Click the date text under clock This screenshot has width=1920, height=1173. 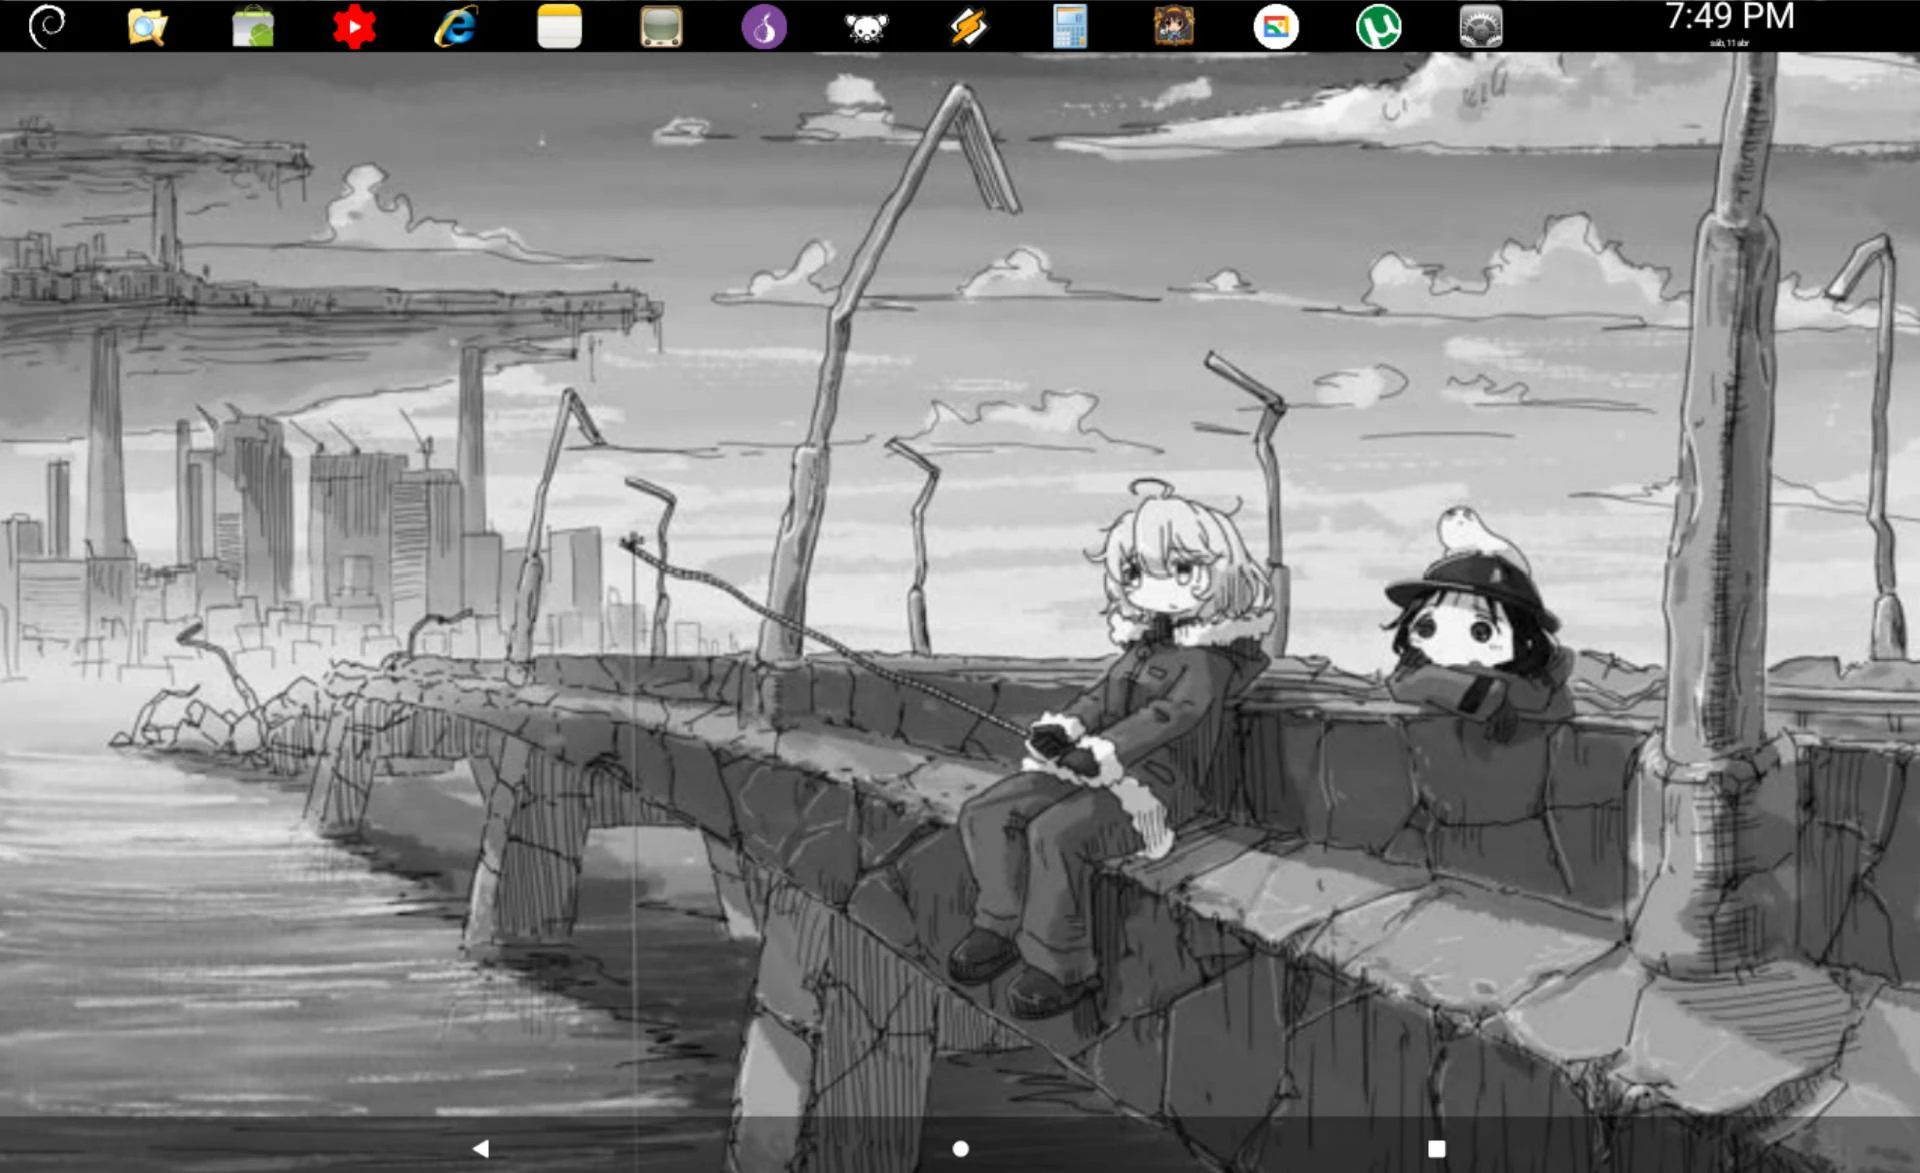pyautogui.click(x=1729, y=43)
